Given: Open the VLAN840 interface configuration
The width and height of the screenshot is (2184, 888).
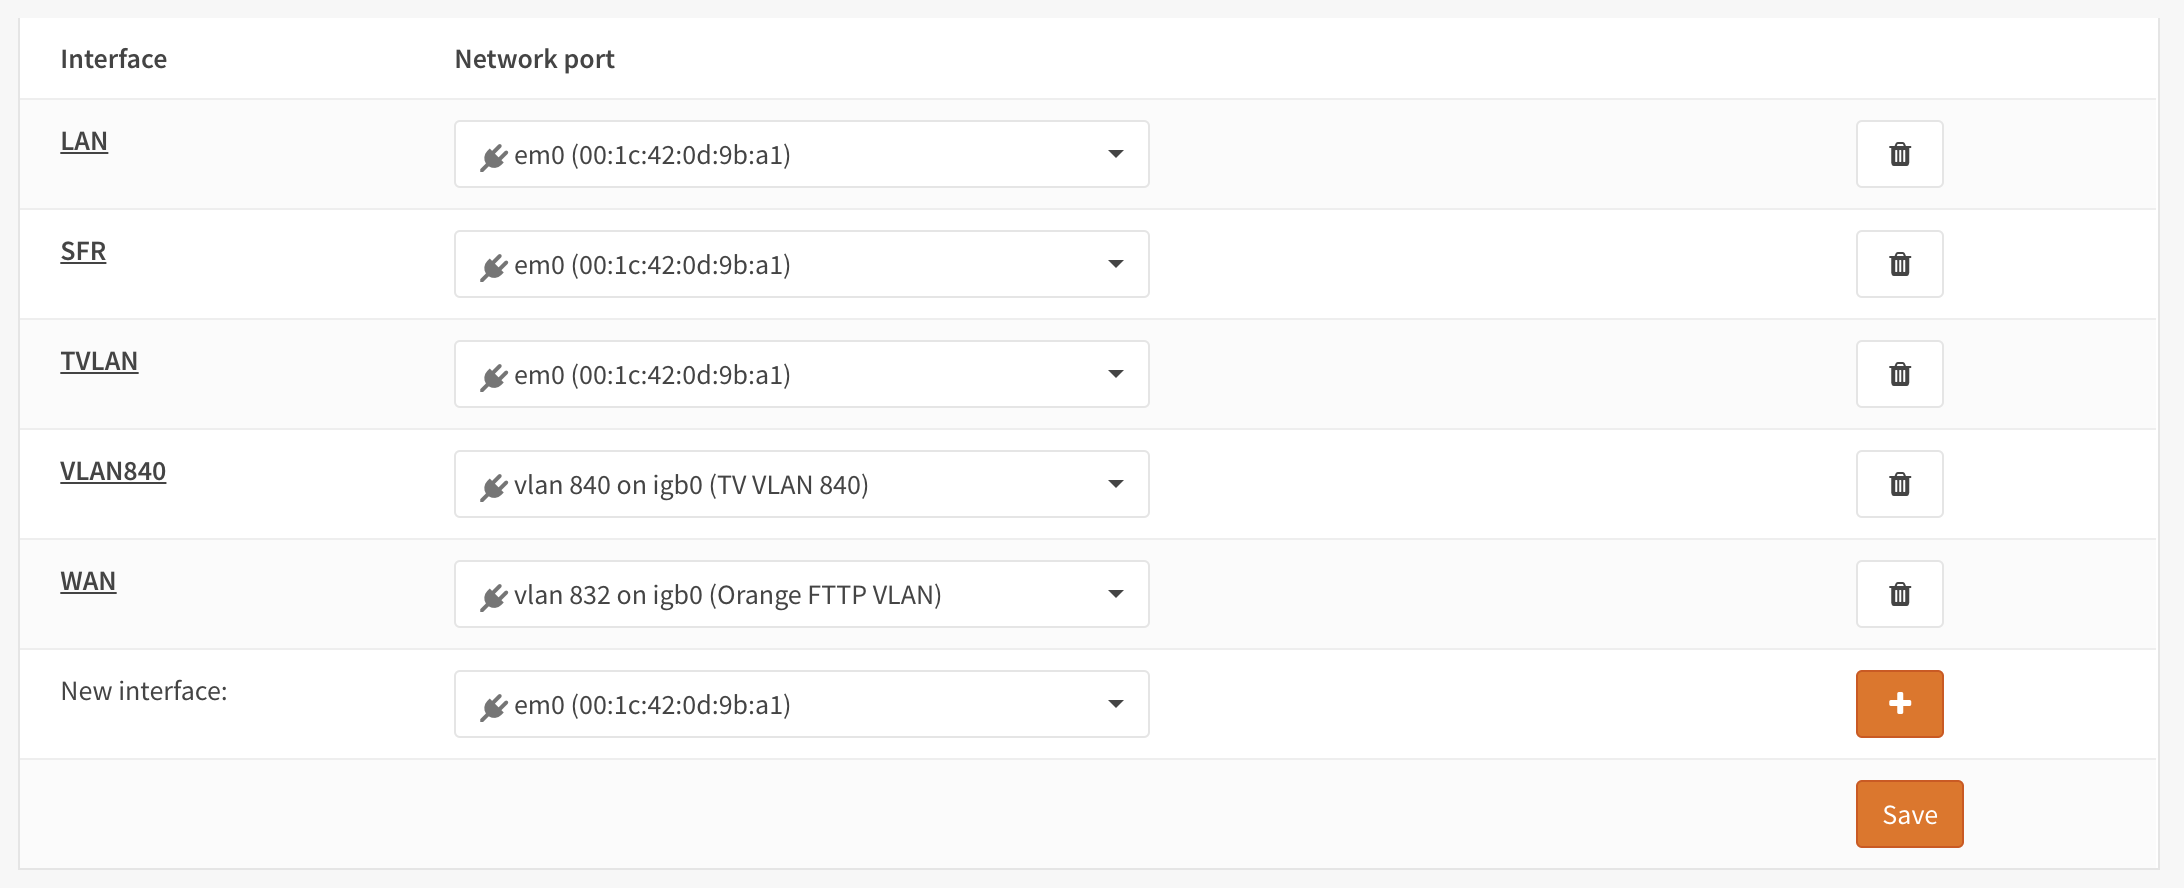Looking at the screenshot, I should [114, 471].
